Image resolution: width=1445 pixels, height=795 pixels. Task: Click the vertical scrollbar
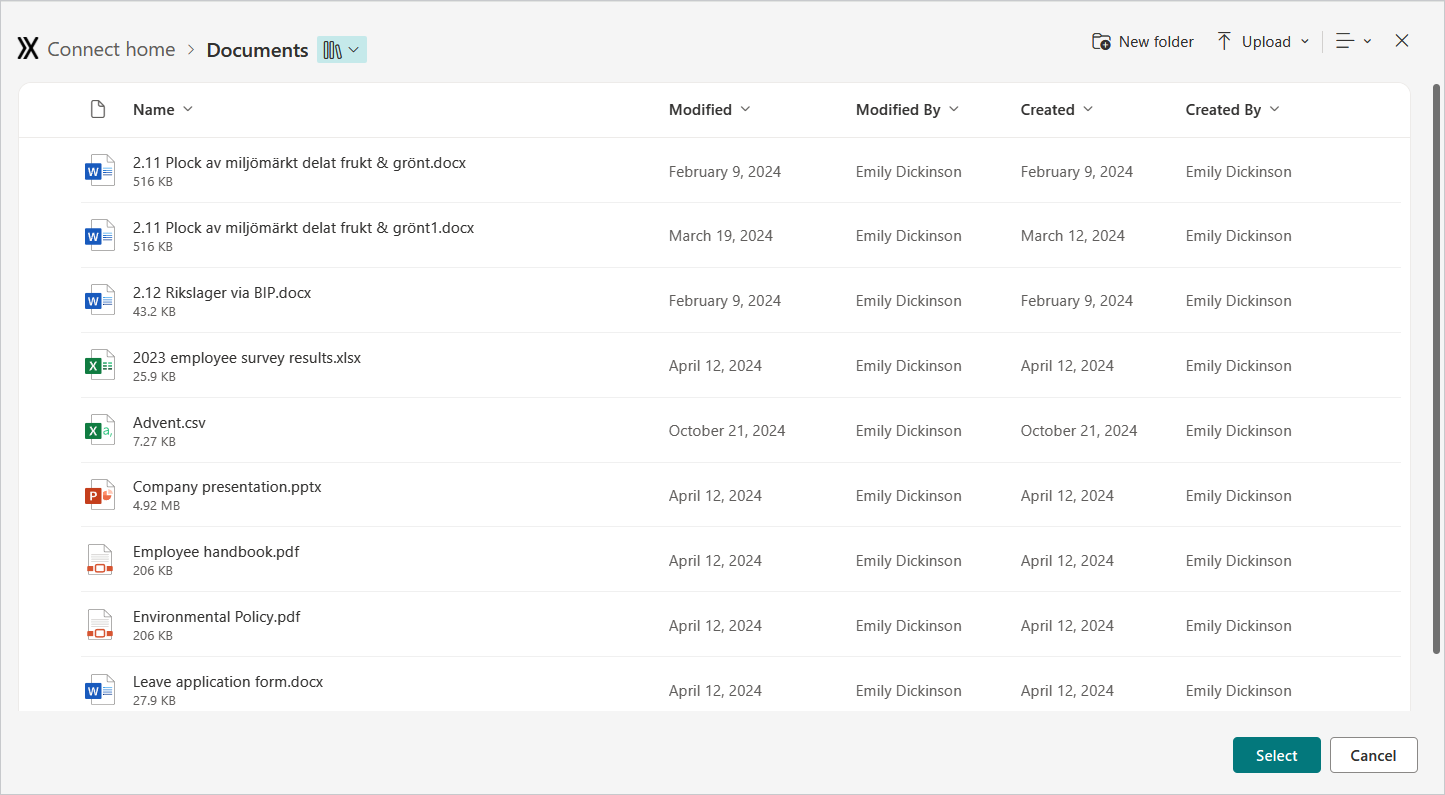coord(1436,368)
